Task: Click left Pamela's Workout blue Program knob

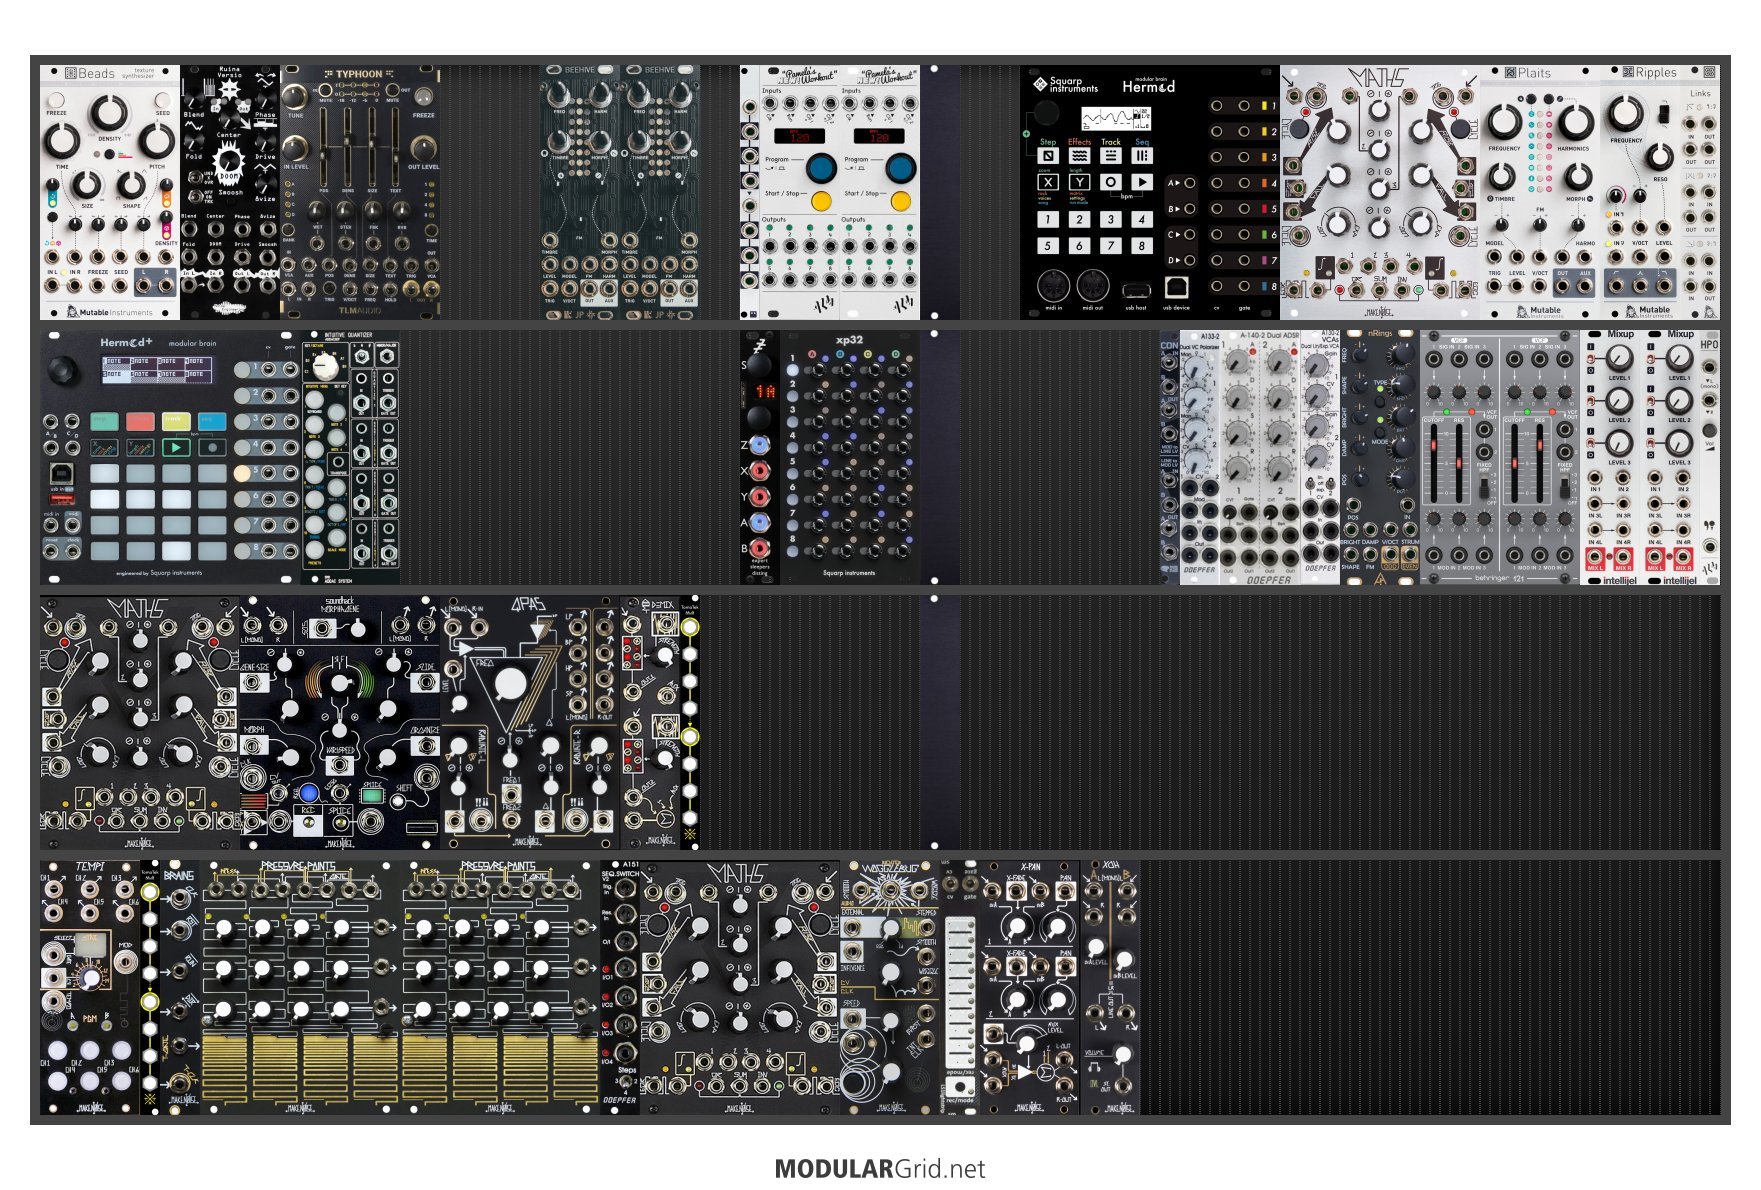Action: 821,167
